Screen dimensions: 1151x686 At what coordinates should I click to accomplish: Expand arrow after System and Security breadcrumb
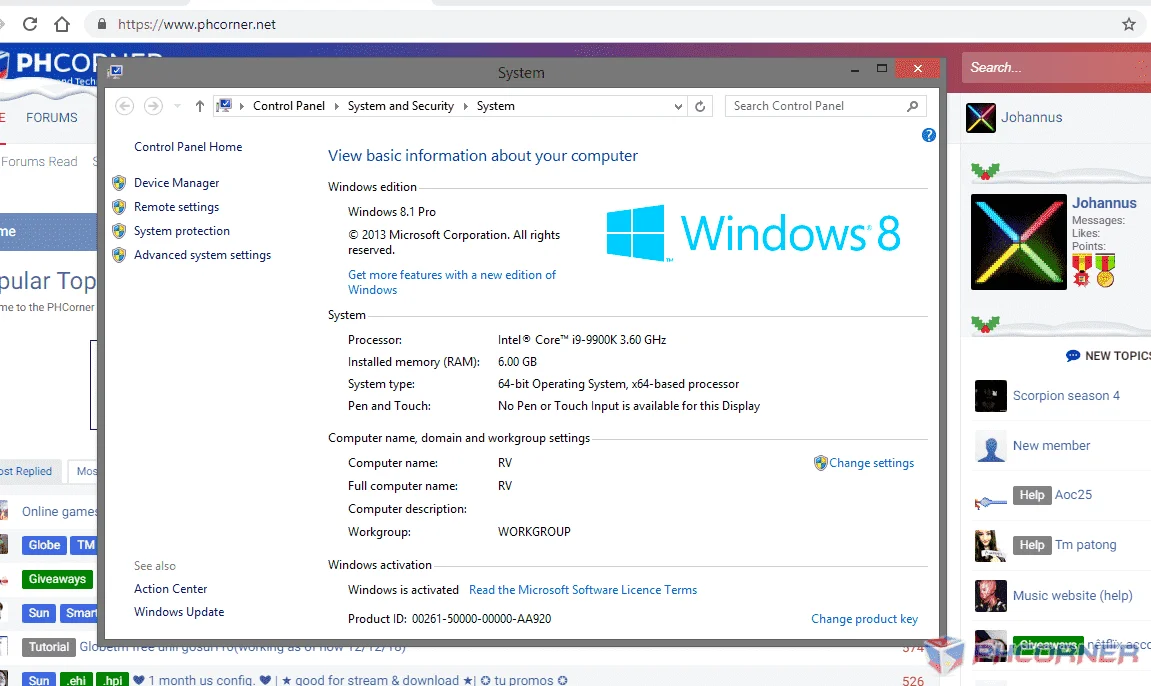click(465, 106)
